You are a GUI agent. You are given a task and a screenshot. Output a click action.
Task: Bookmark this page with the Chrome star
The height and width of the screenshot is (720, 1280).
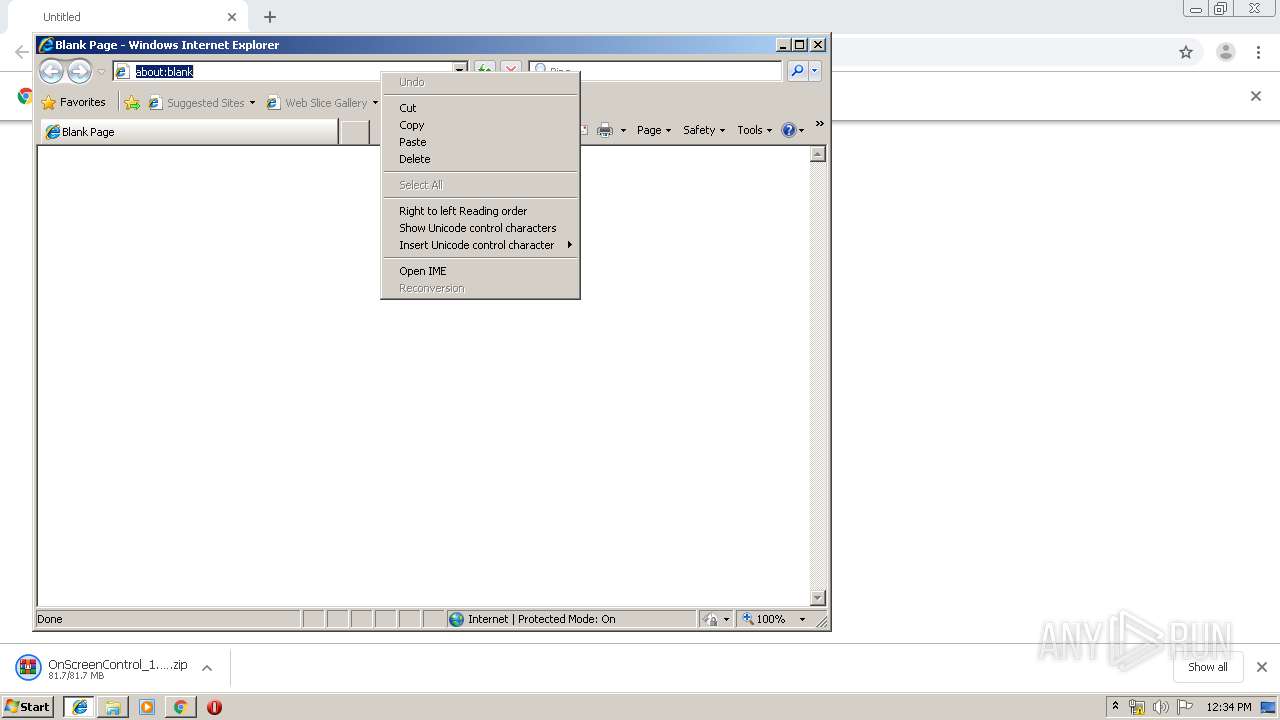(x=1186, y=52)
